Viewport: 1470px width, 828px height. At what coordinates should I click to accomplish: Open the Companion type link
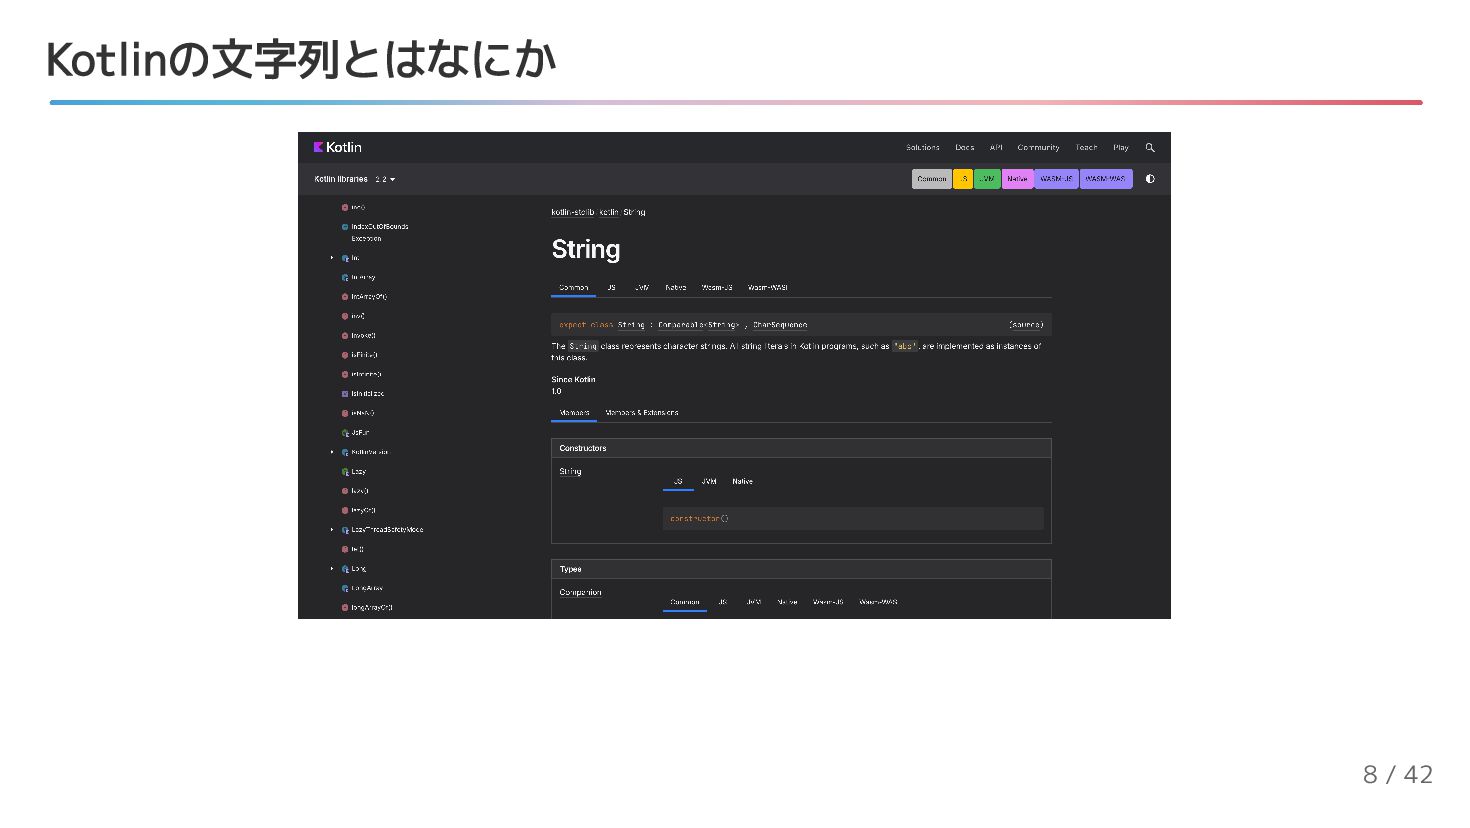click(580, 593)
